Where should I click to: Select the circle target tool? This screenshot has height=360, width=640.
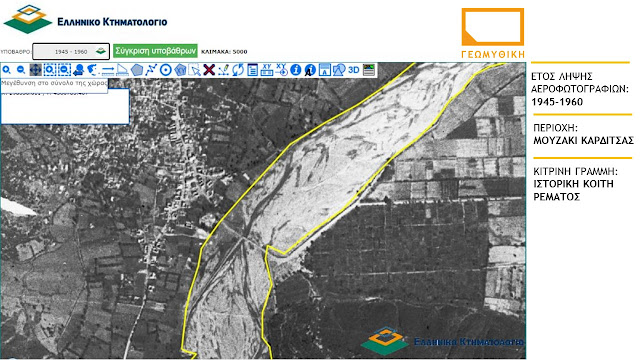[x=165, y=70]
